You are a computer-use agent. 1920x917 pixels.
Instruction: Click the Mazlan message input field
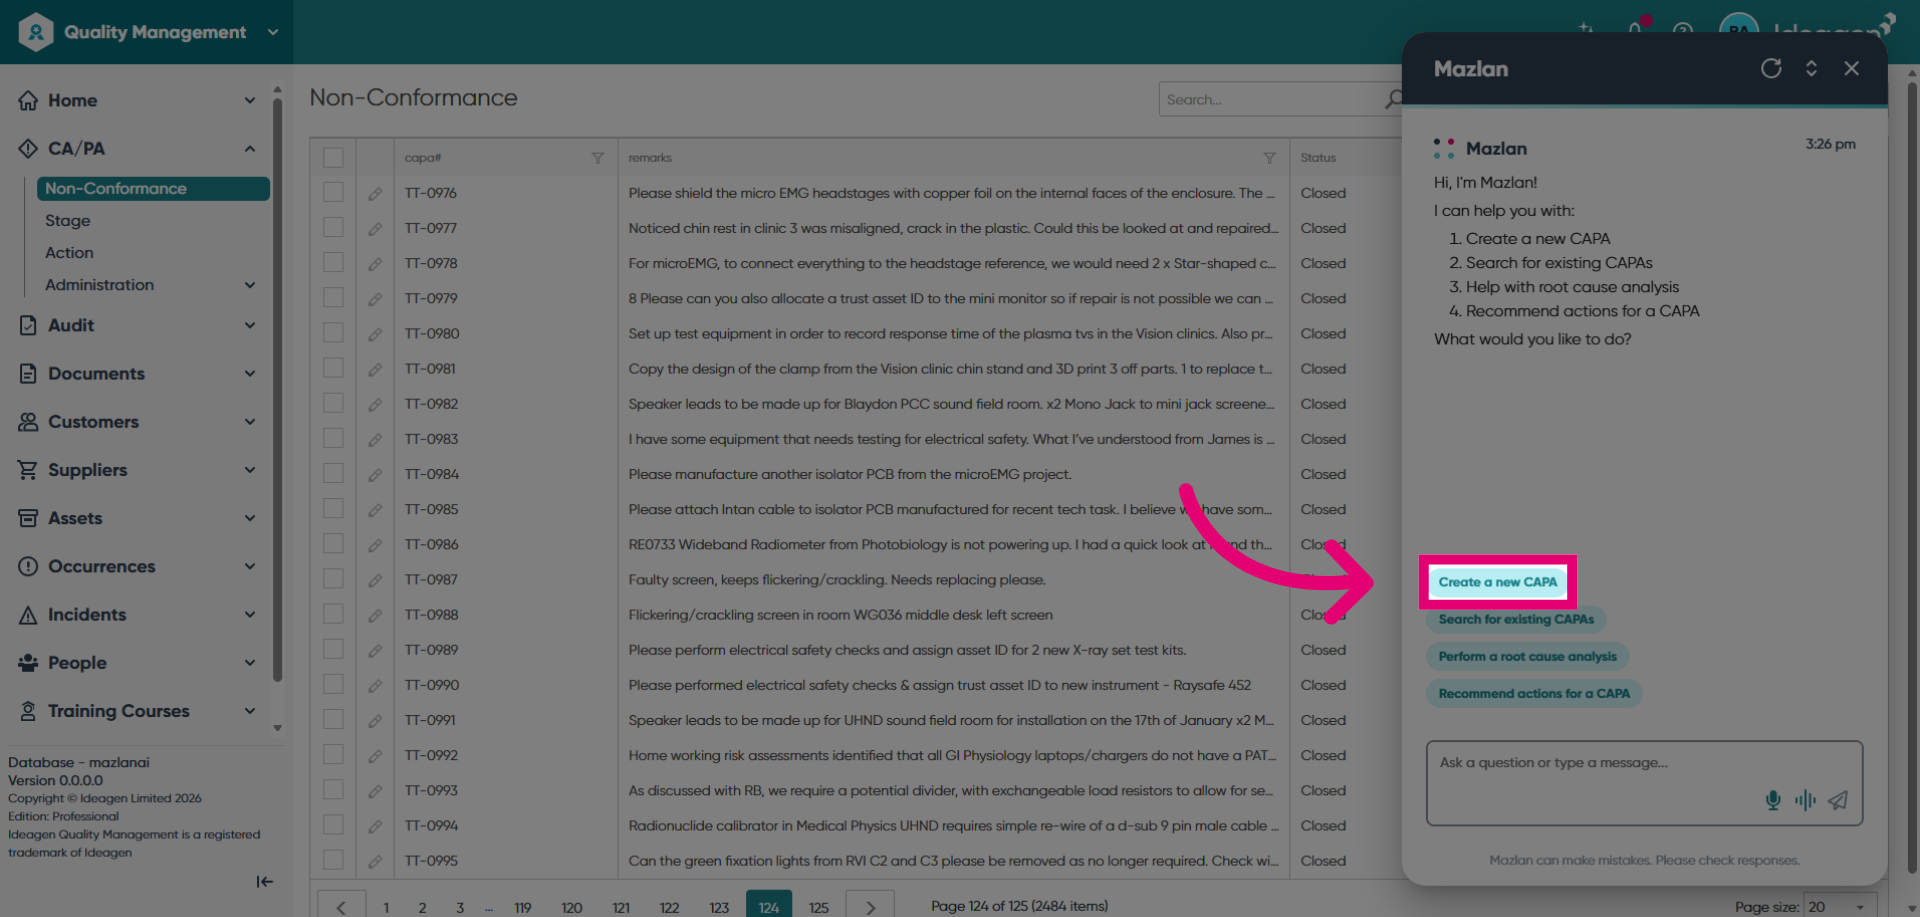[x=1644, y=782]
